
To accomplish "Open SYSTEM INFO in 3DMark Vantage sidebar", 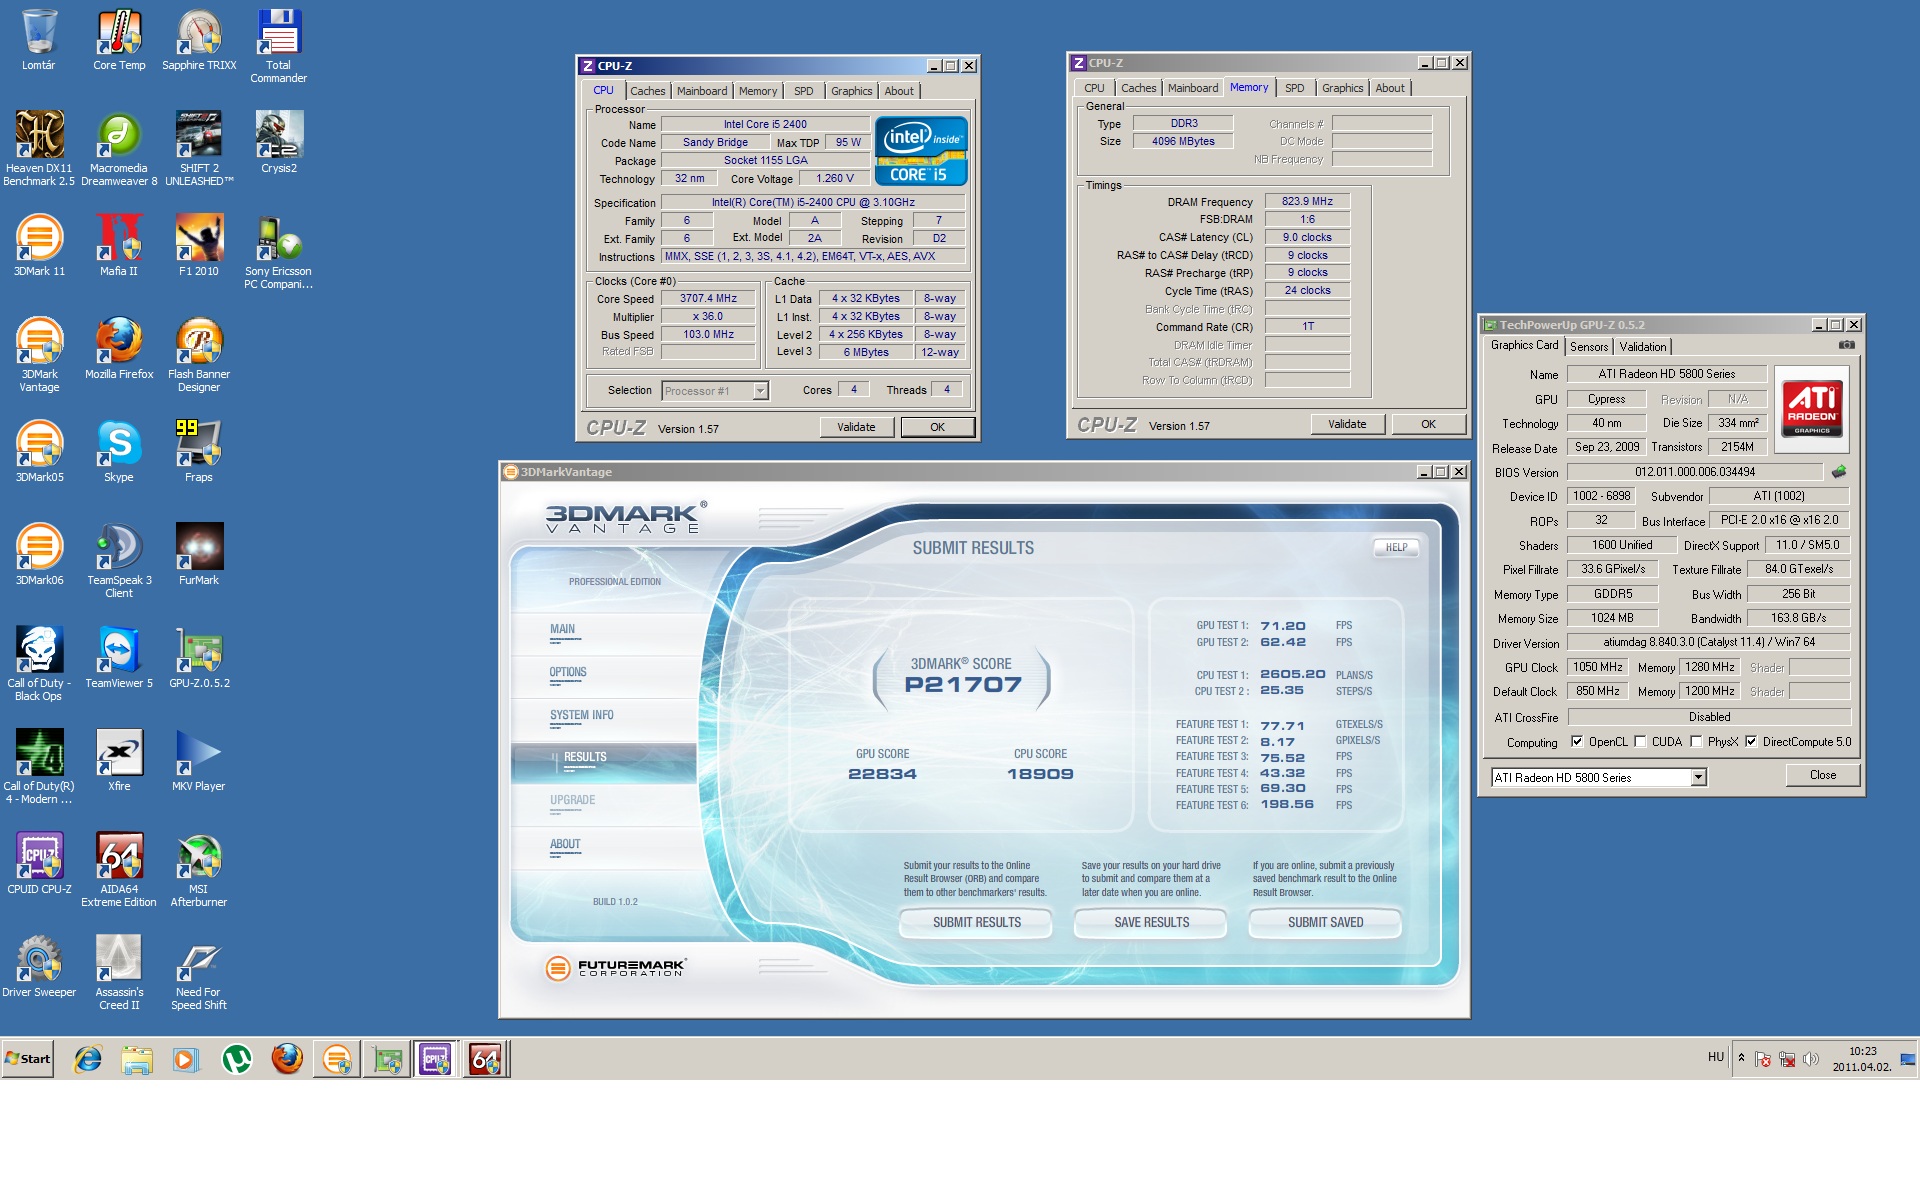I will tap(581, 716).
